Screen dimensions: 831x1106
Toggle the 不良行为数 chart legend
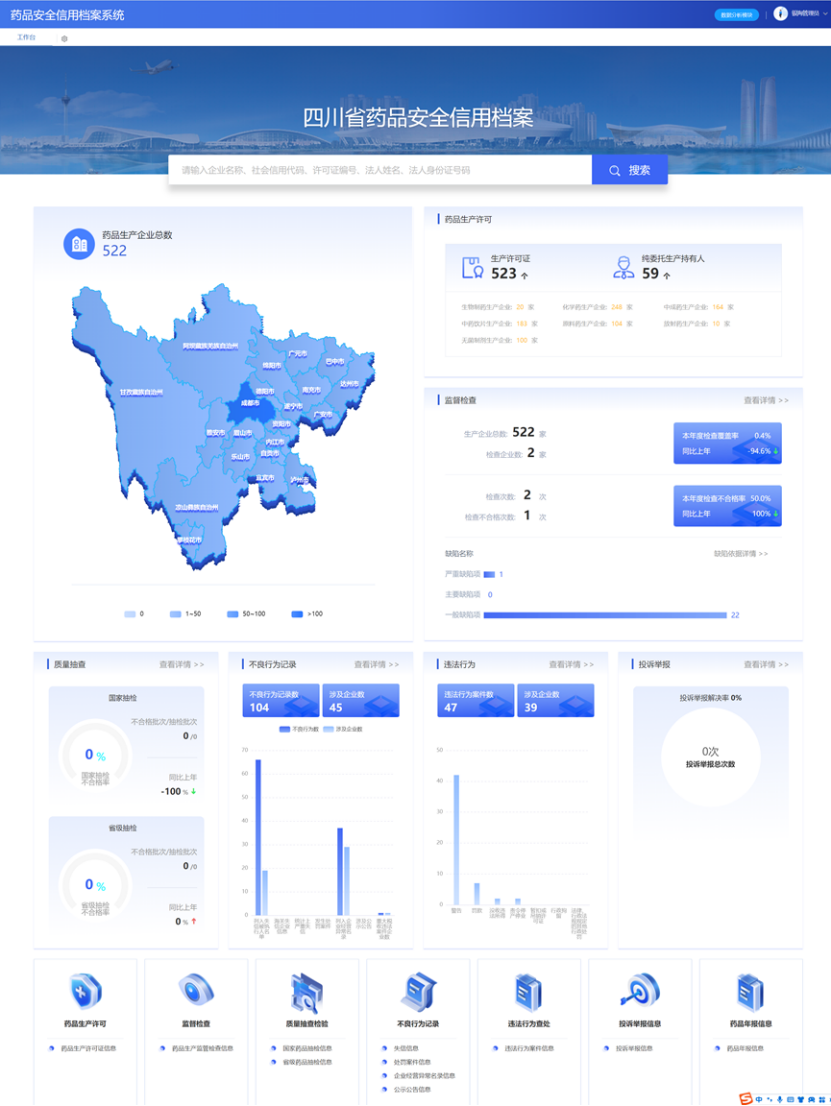(299, 729)
